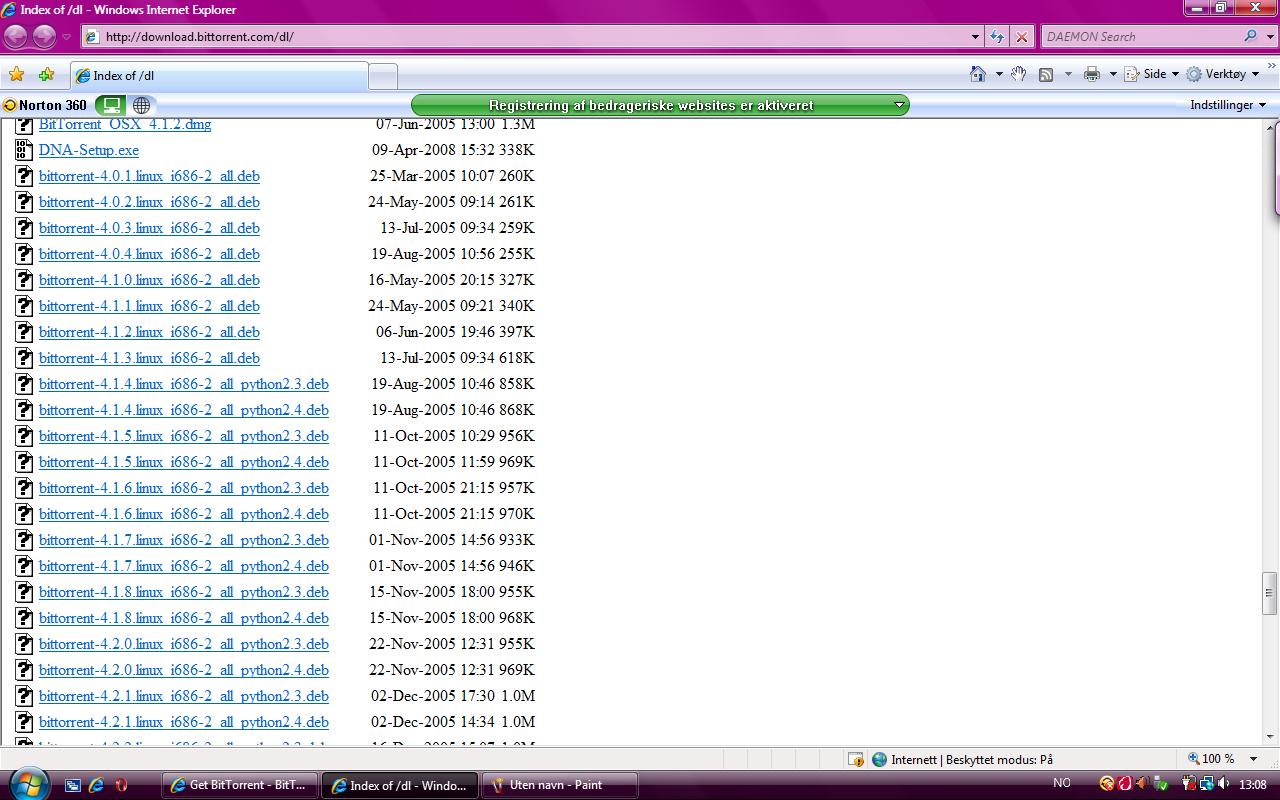1280x800 pixels.
Task: Launch the red quick launch icon after Internet Explorer
Action: 121,785
